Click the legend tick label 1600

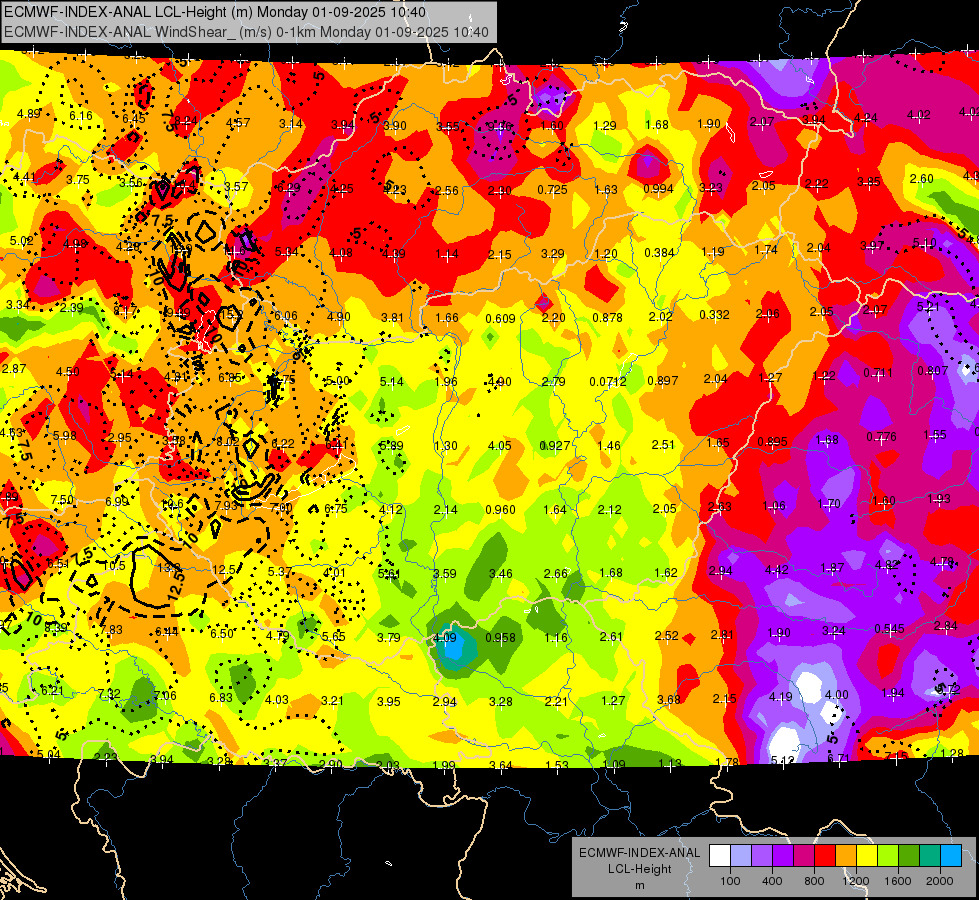coord(898,881)
